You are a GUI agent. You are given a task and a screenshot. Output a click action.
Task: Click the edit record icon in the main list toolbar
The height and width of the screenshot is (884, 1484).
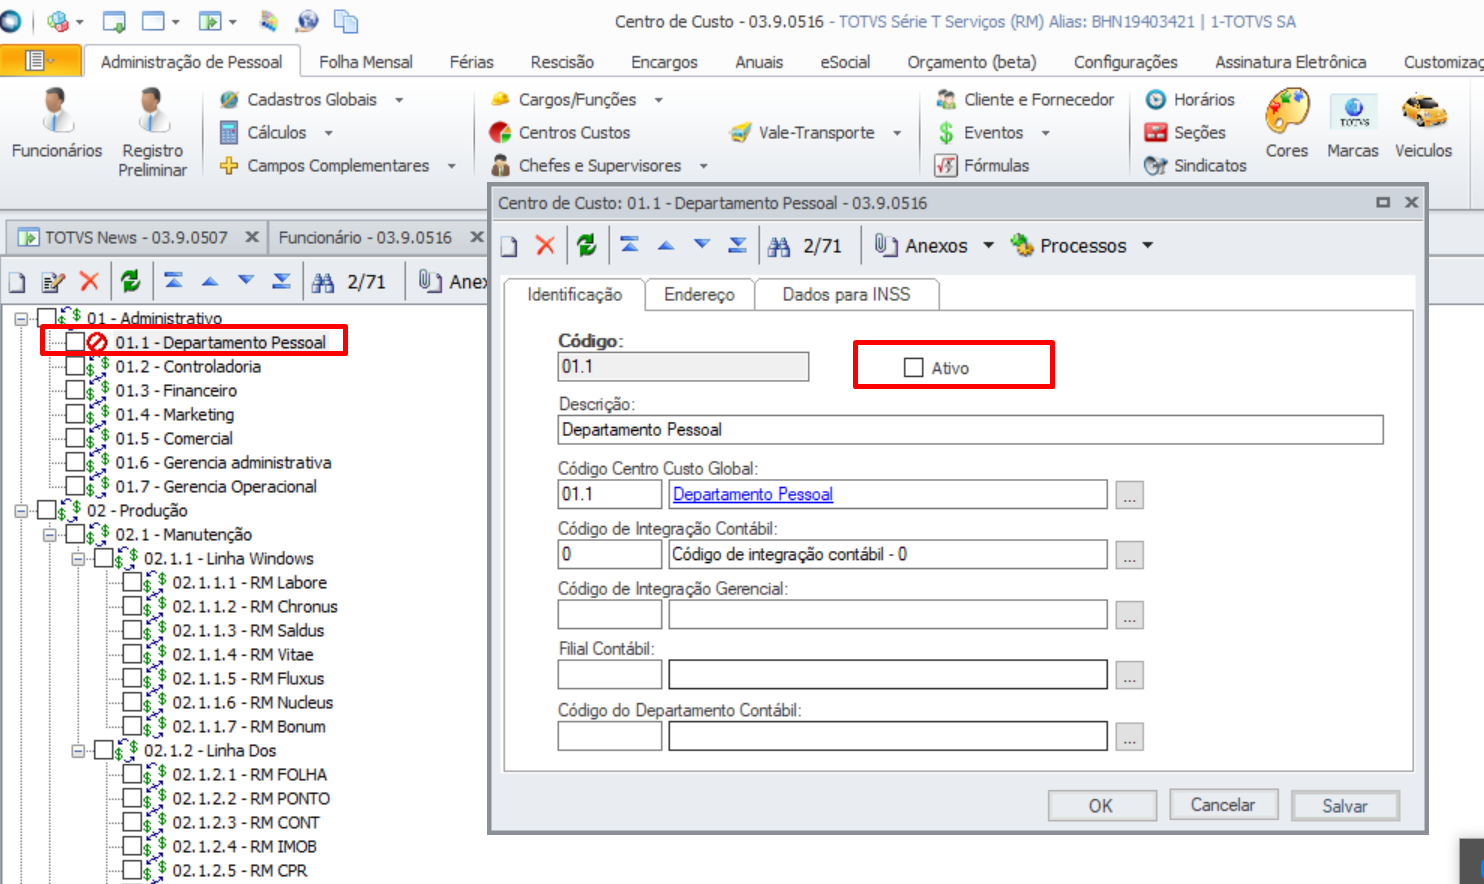point(53,282)
